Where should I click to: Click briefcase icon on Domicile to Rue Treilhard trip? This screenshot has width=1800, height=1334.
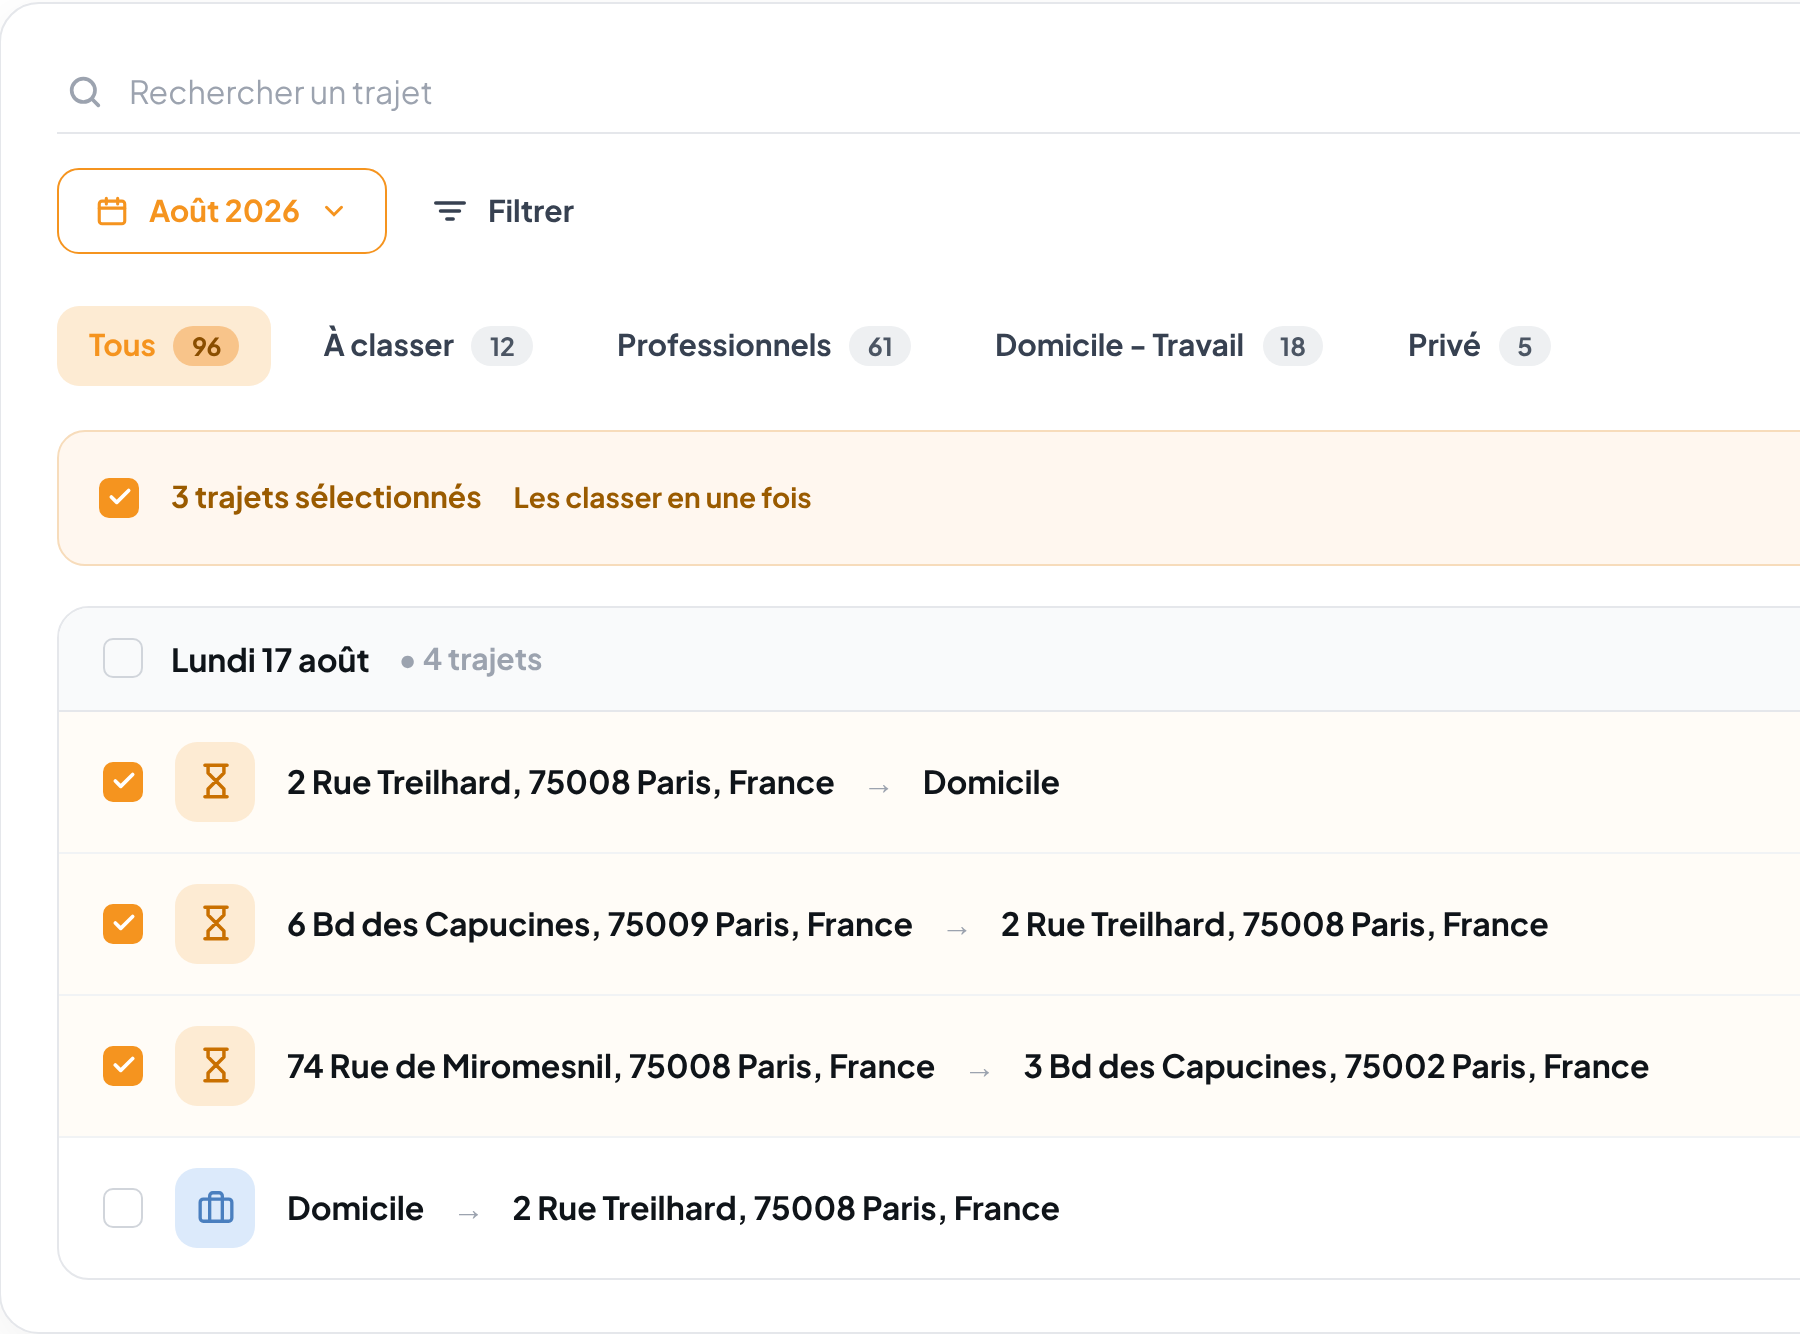coord(215,1208)
